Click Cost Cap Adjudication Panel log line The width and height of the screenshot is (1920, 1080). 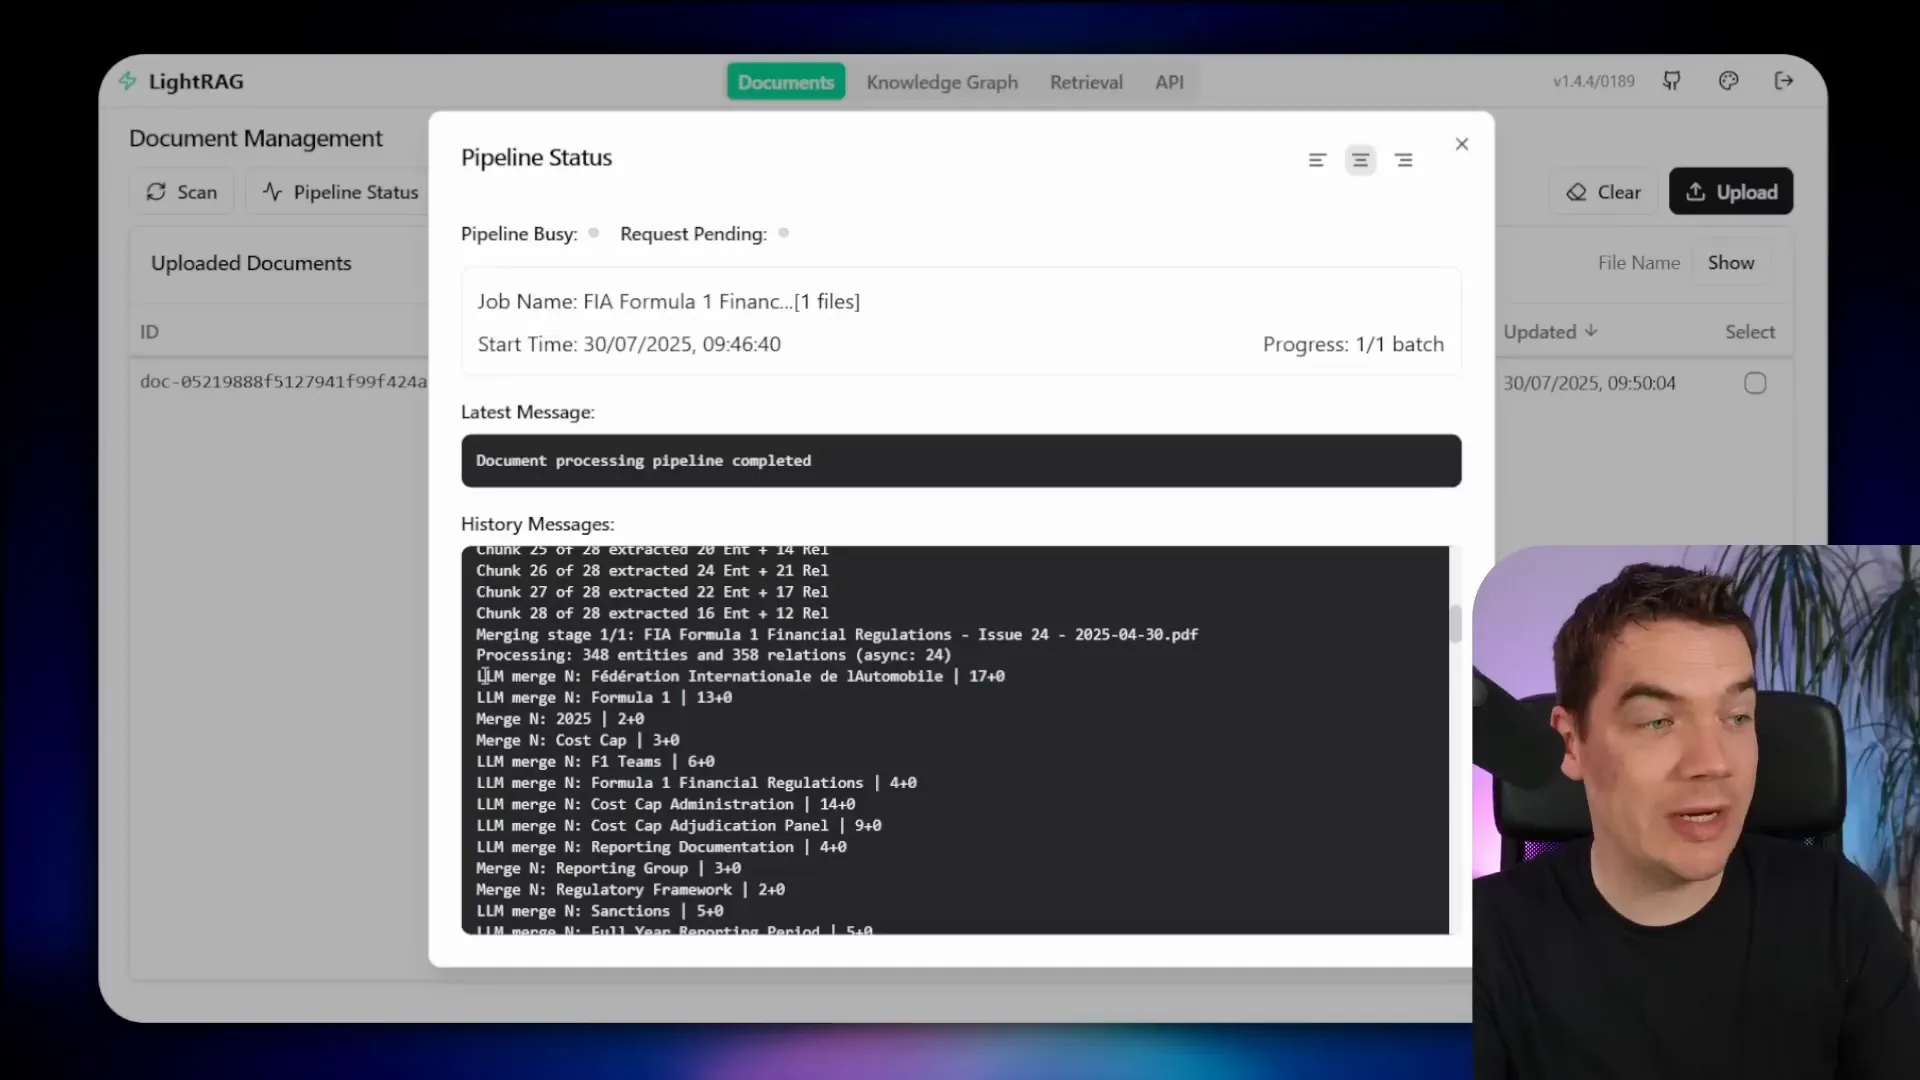coord(679,826)
